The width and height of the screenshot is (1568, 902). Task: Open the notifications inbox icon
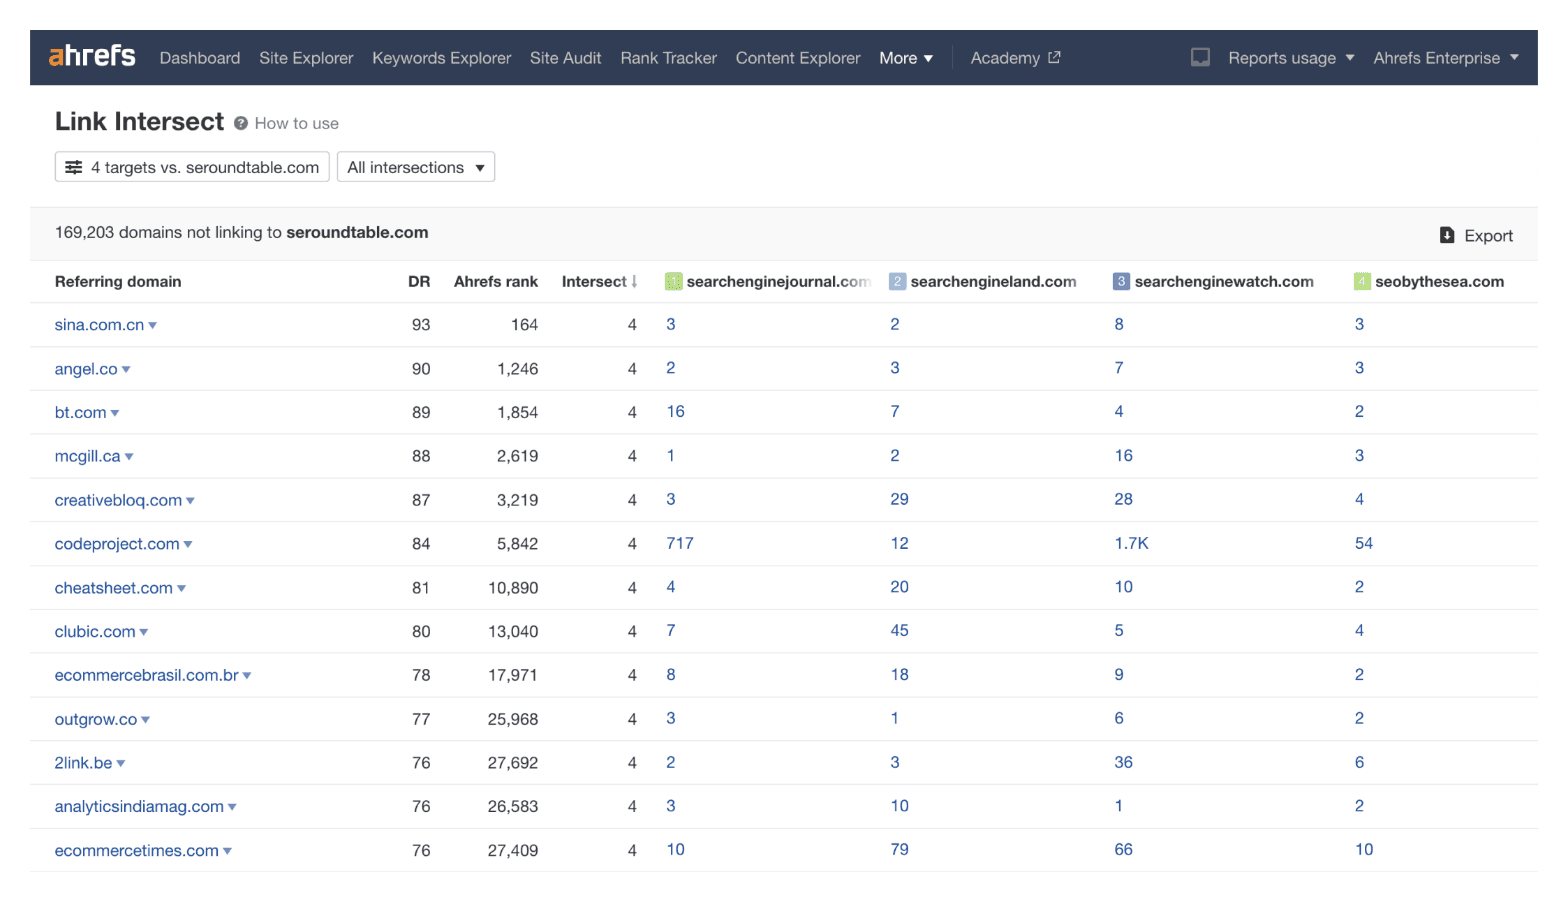tap(1200, 57)
